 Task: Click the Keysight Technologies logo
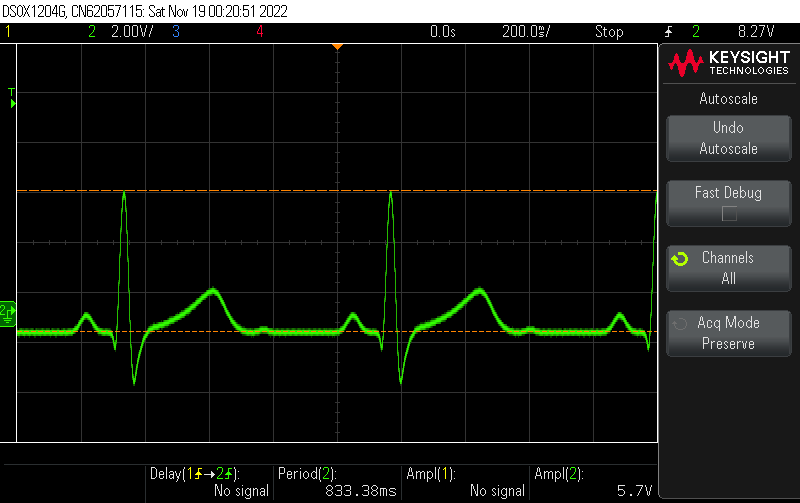(729, 63)
